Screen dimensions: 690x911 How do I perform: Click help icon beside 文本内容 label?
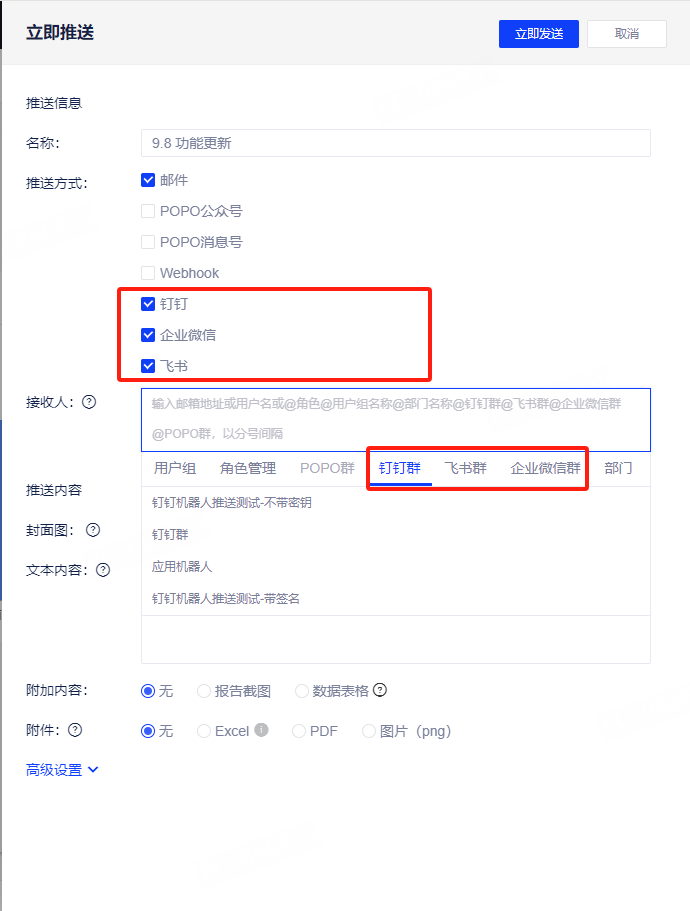tap(102, 570)
